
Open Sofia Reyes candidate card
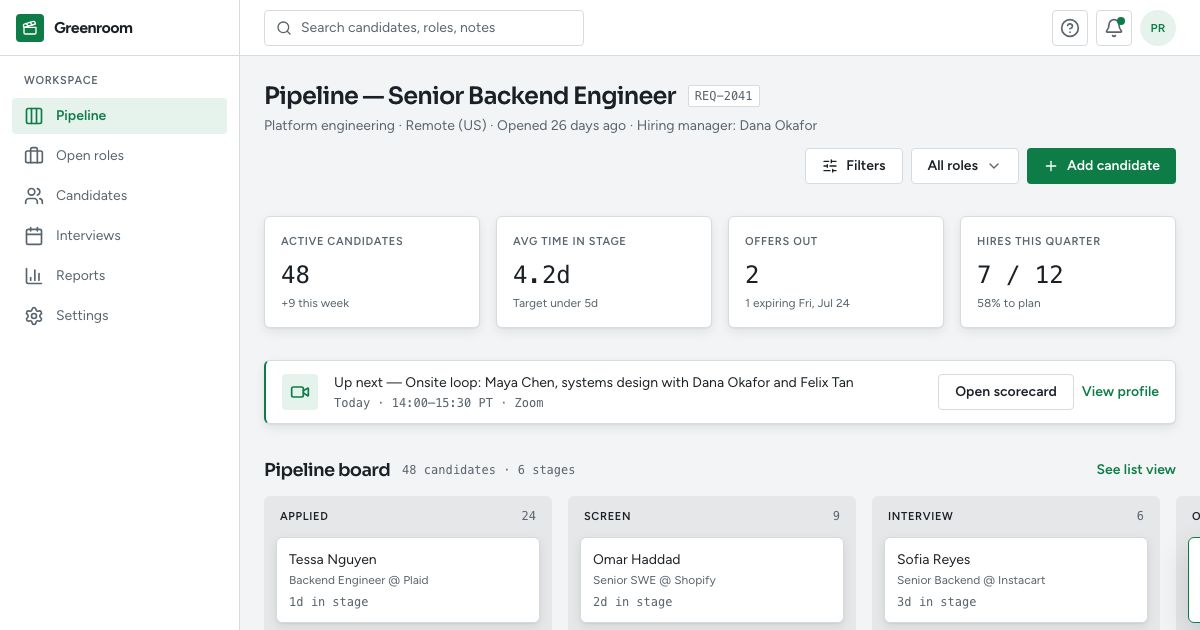(x=1016, y=580)
